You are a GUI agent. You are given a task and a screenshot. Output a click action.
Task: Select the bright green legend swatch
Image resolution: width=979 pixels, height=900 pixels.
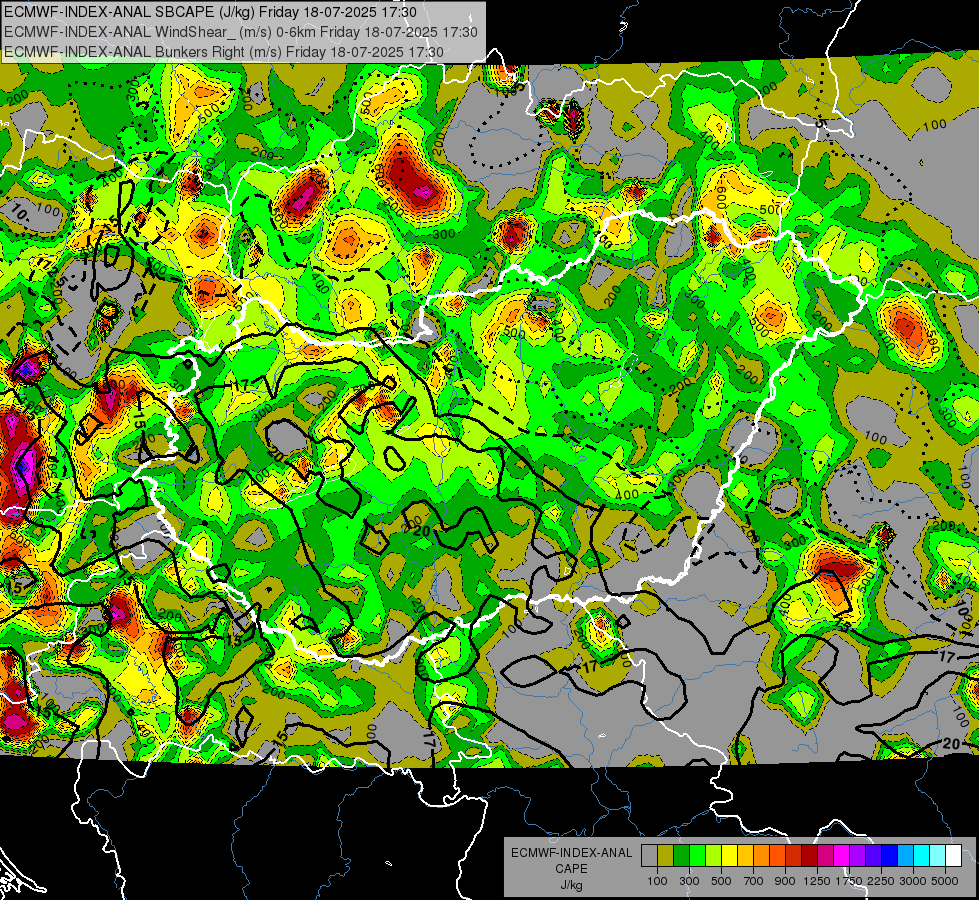tap(697, 855)
